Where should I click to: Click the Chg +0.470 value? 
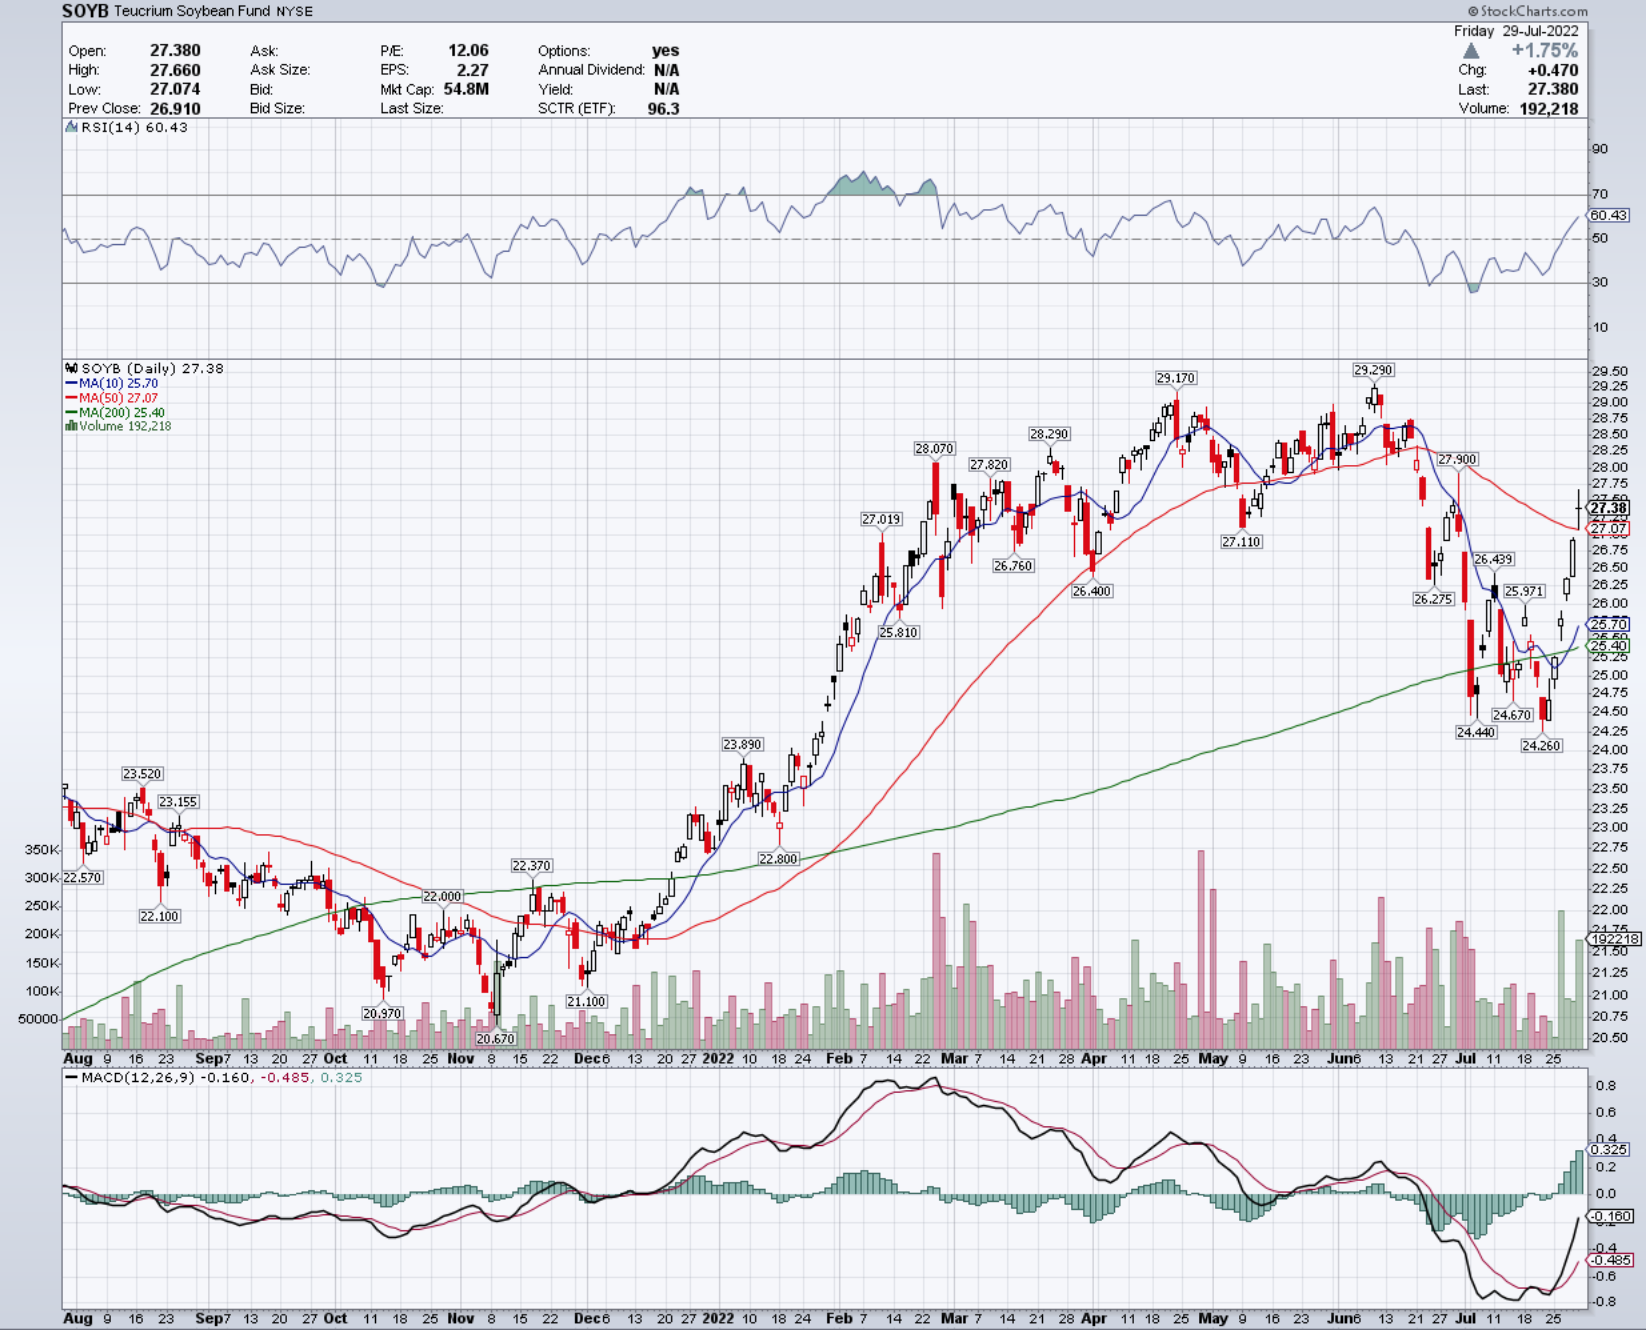(x=1553, y=70)
